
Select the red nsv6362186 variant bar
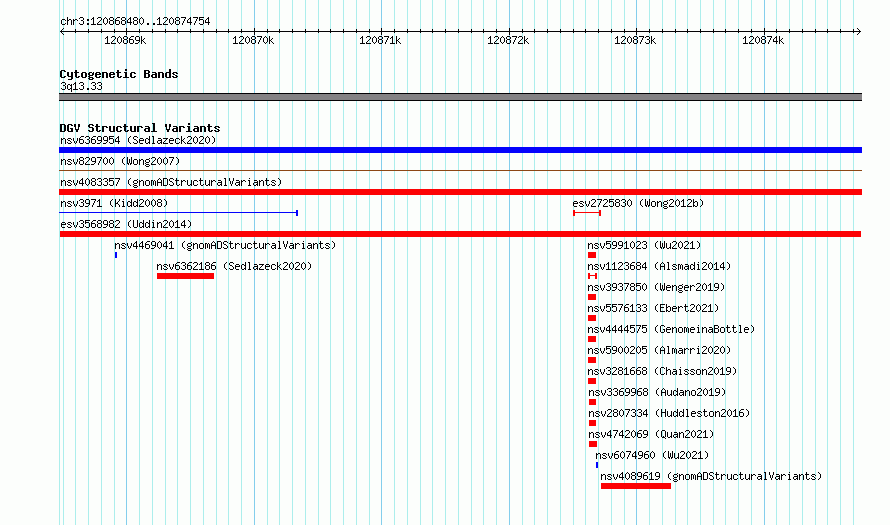point(186,276)
